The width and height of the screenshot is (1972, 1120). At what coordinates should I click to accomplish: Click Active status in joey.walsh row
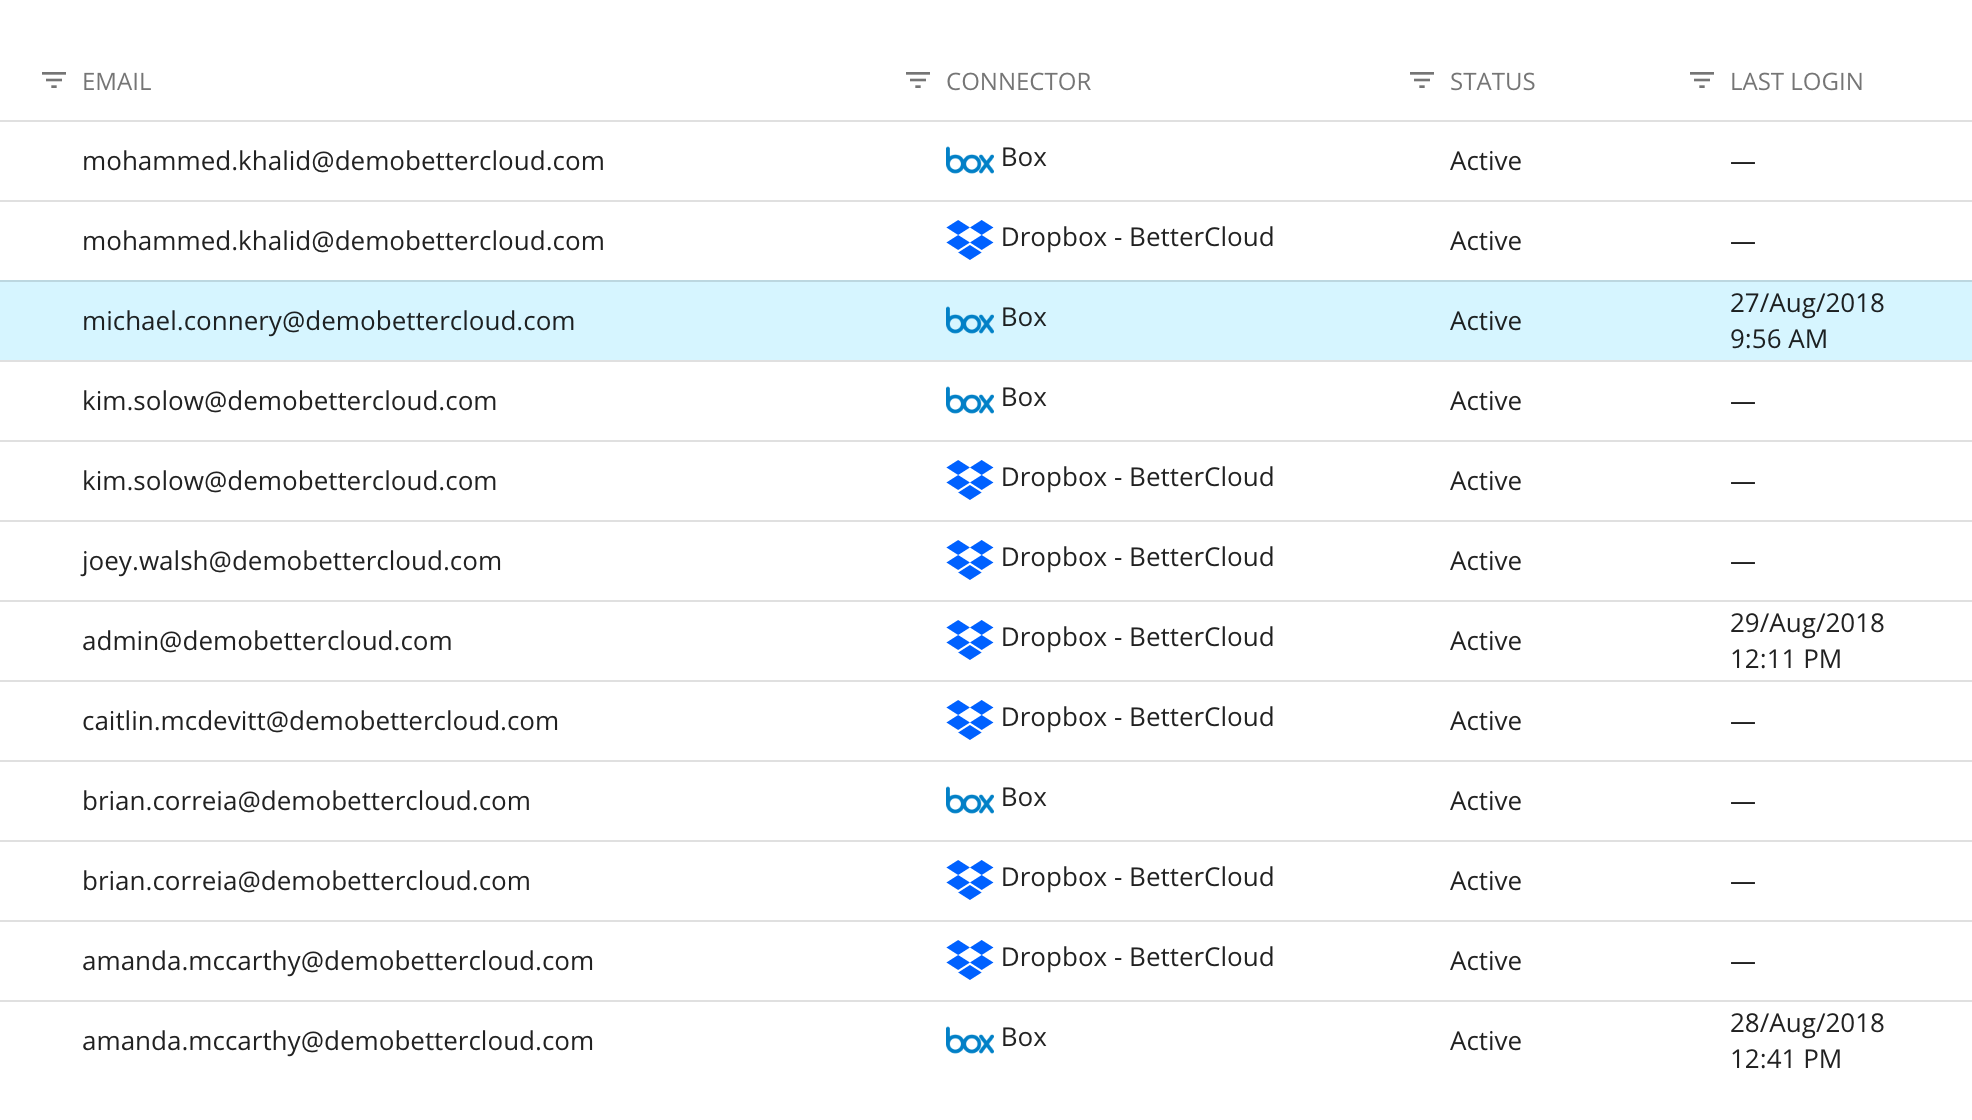tap(1485, 561)
